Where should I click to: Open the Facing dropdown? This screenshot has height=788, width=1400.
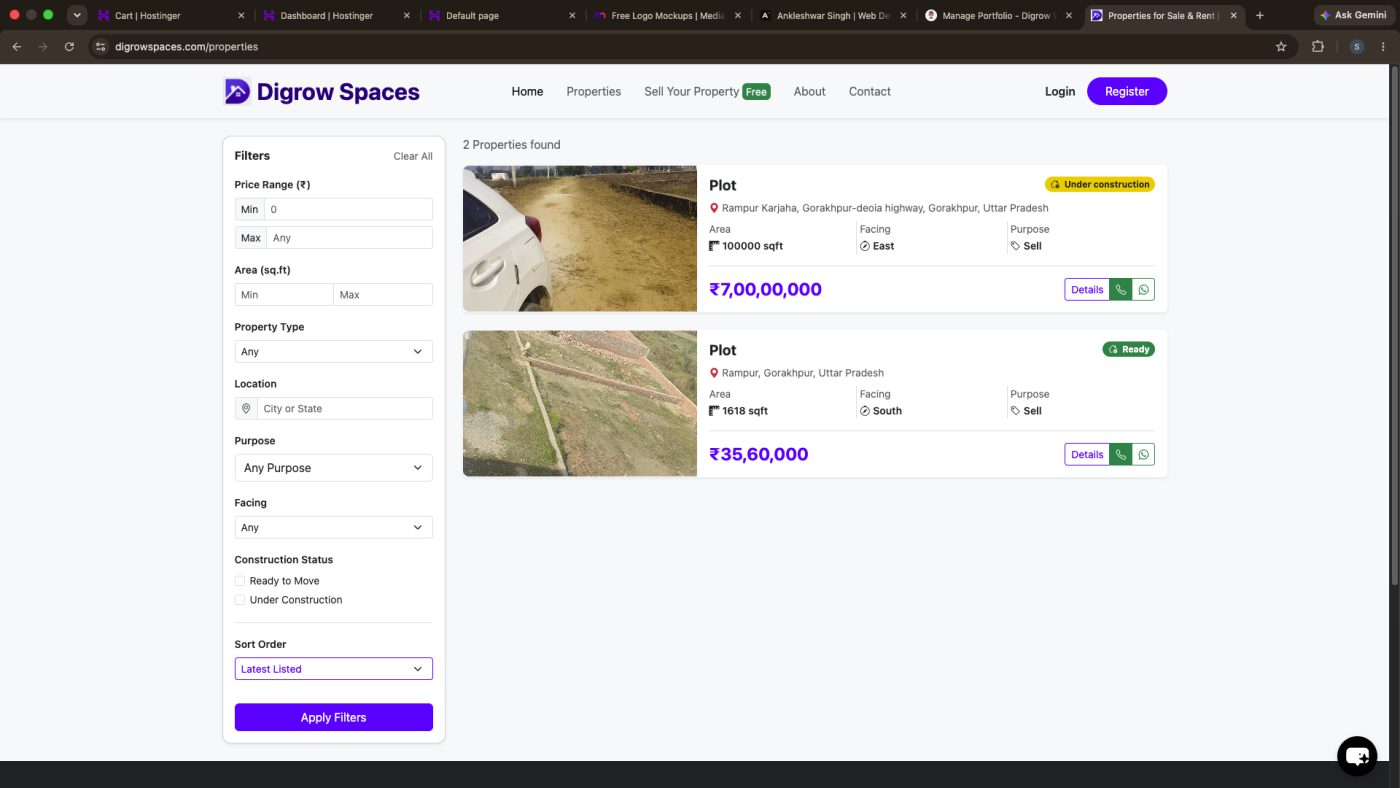[334, 528]
